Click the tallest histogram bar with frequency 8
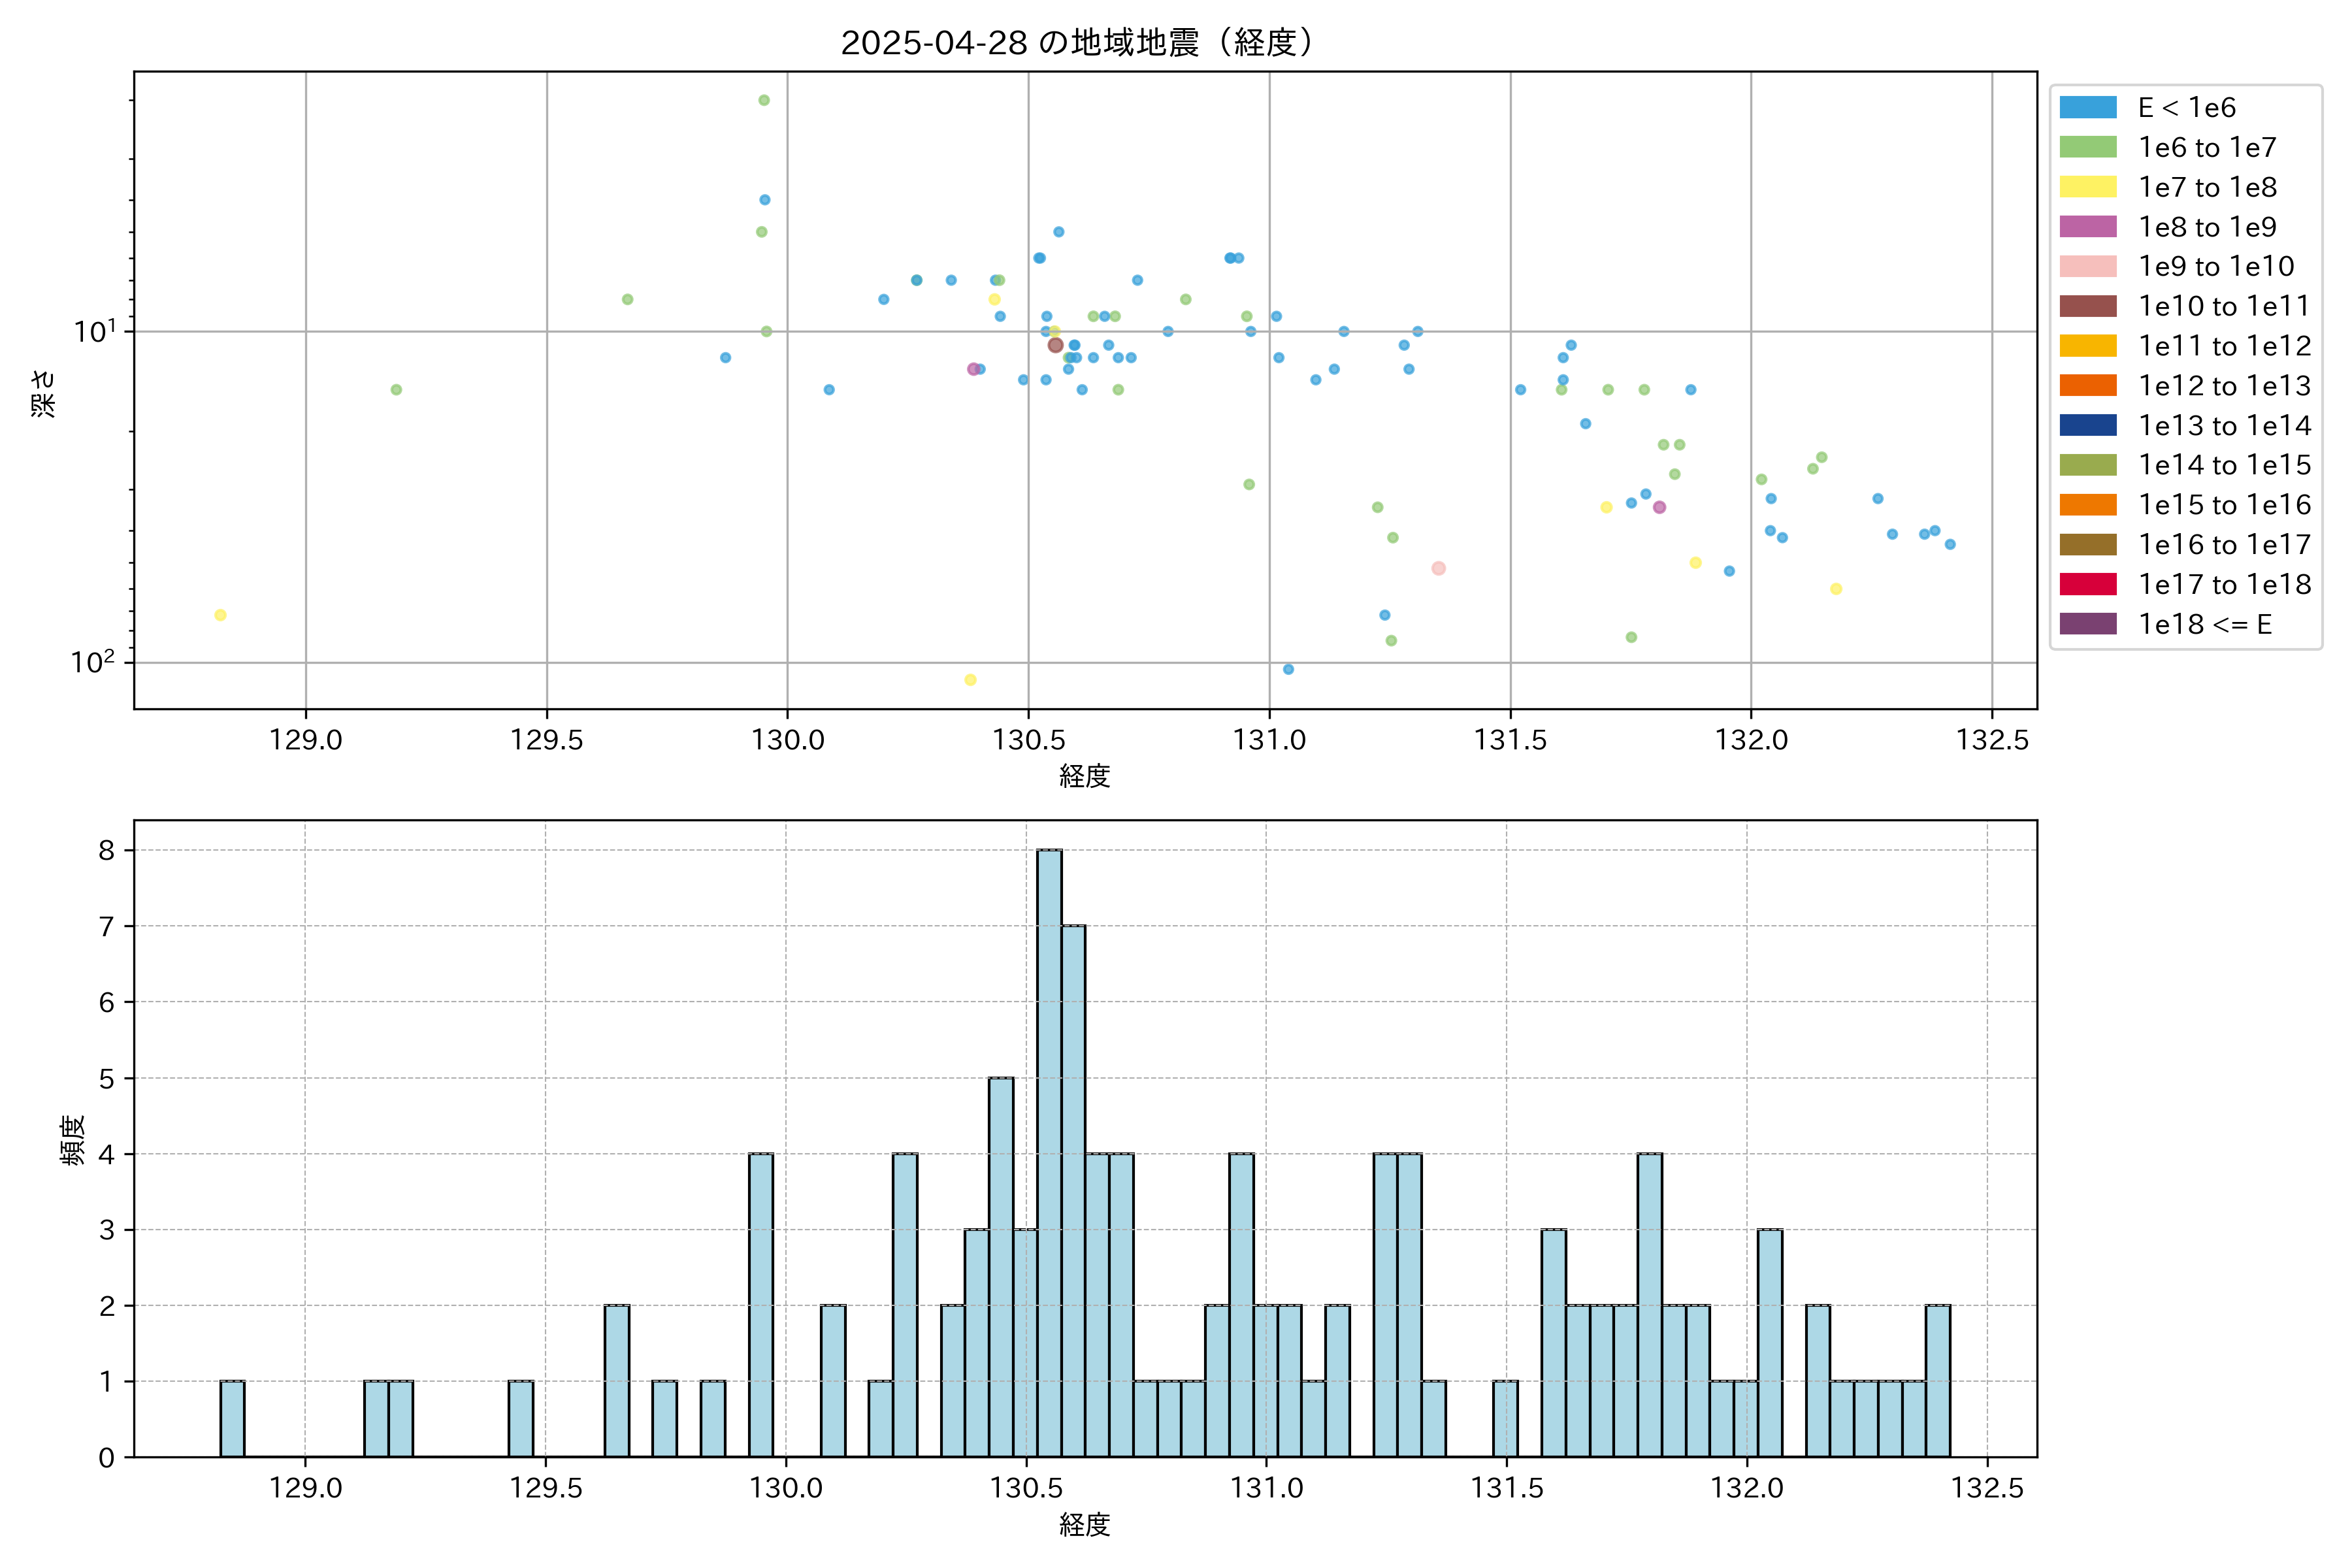Viewport: 2352px width, 1568px height. (1049, 1150)
